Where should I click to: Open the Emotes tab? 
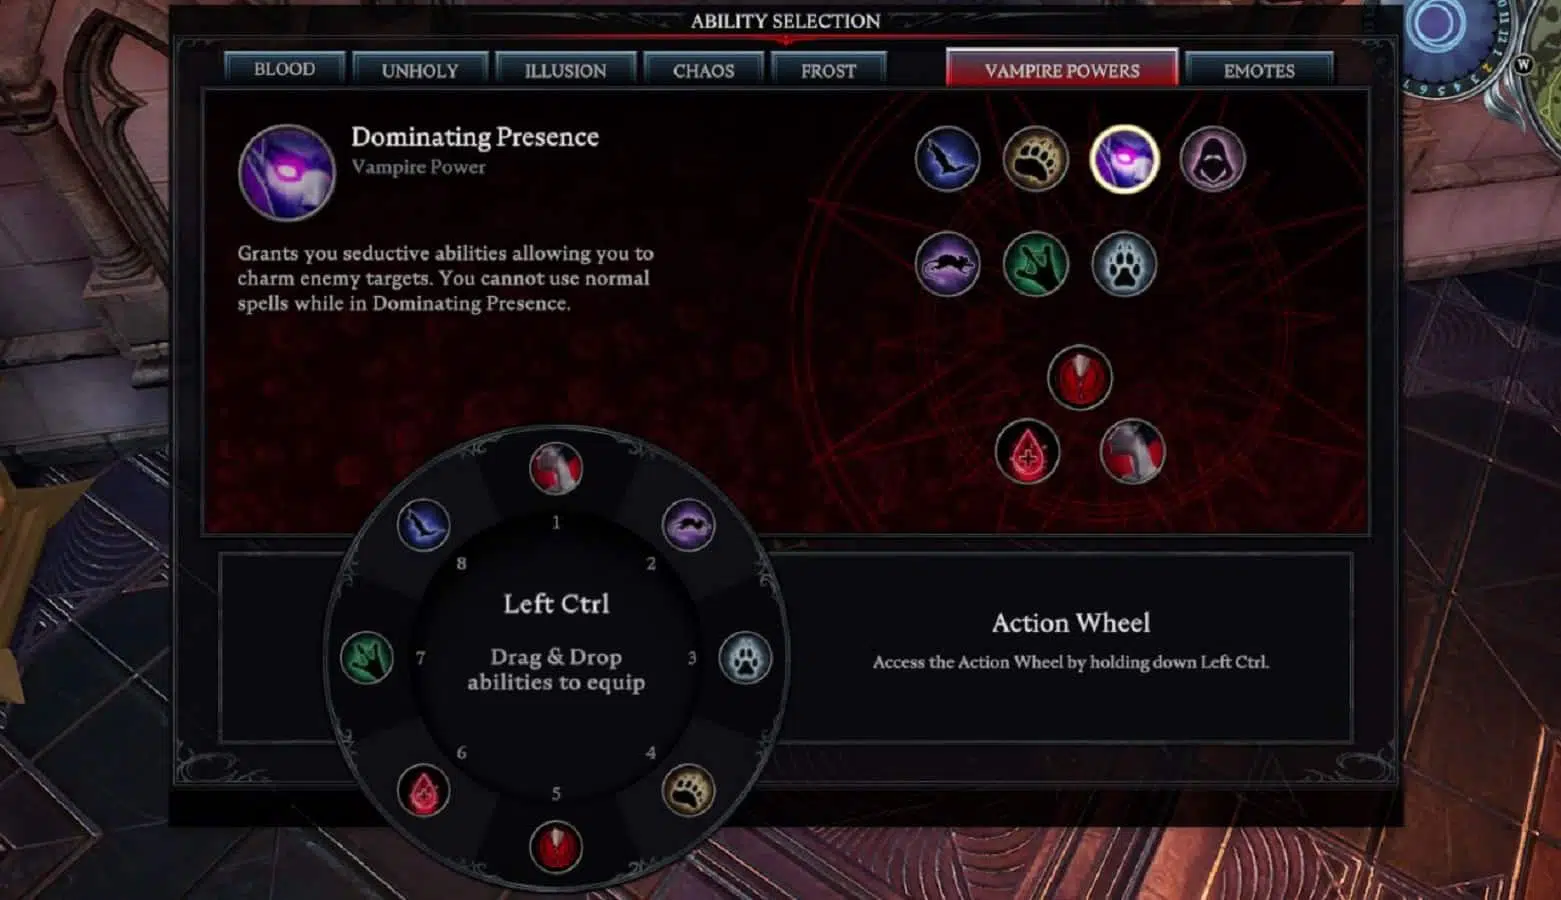coord(1259,70)
